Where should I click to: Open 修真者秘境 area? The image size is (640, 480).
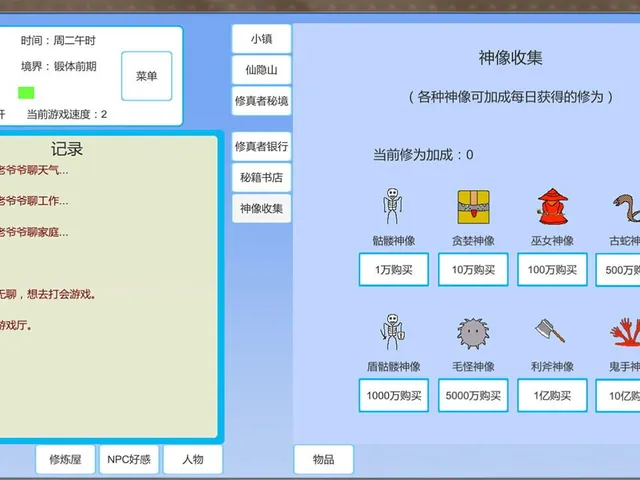click(x=262, y=101)
